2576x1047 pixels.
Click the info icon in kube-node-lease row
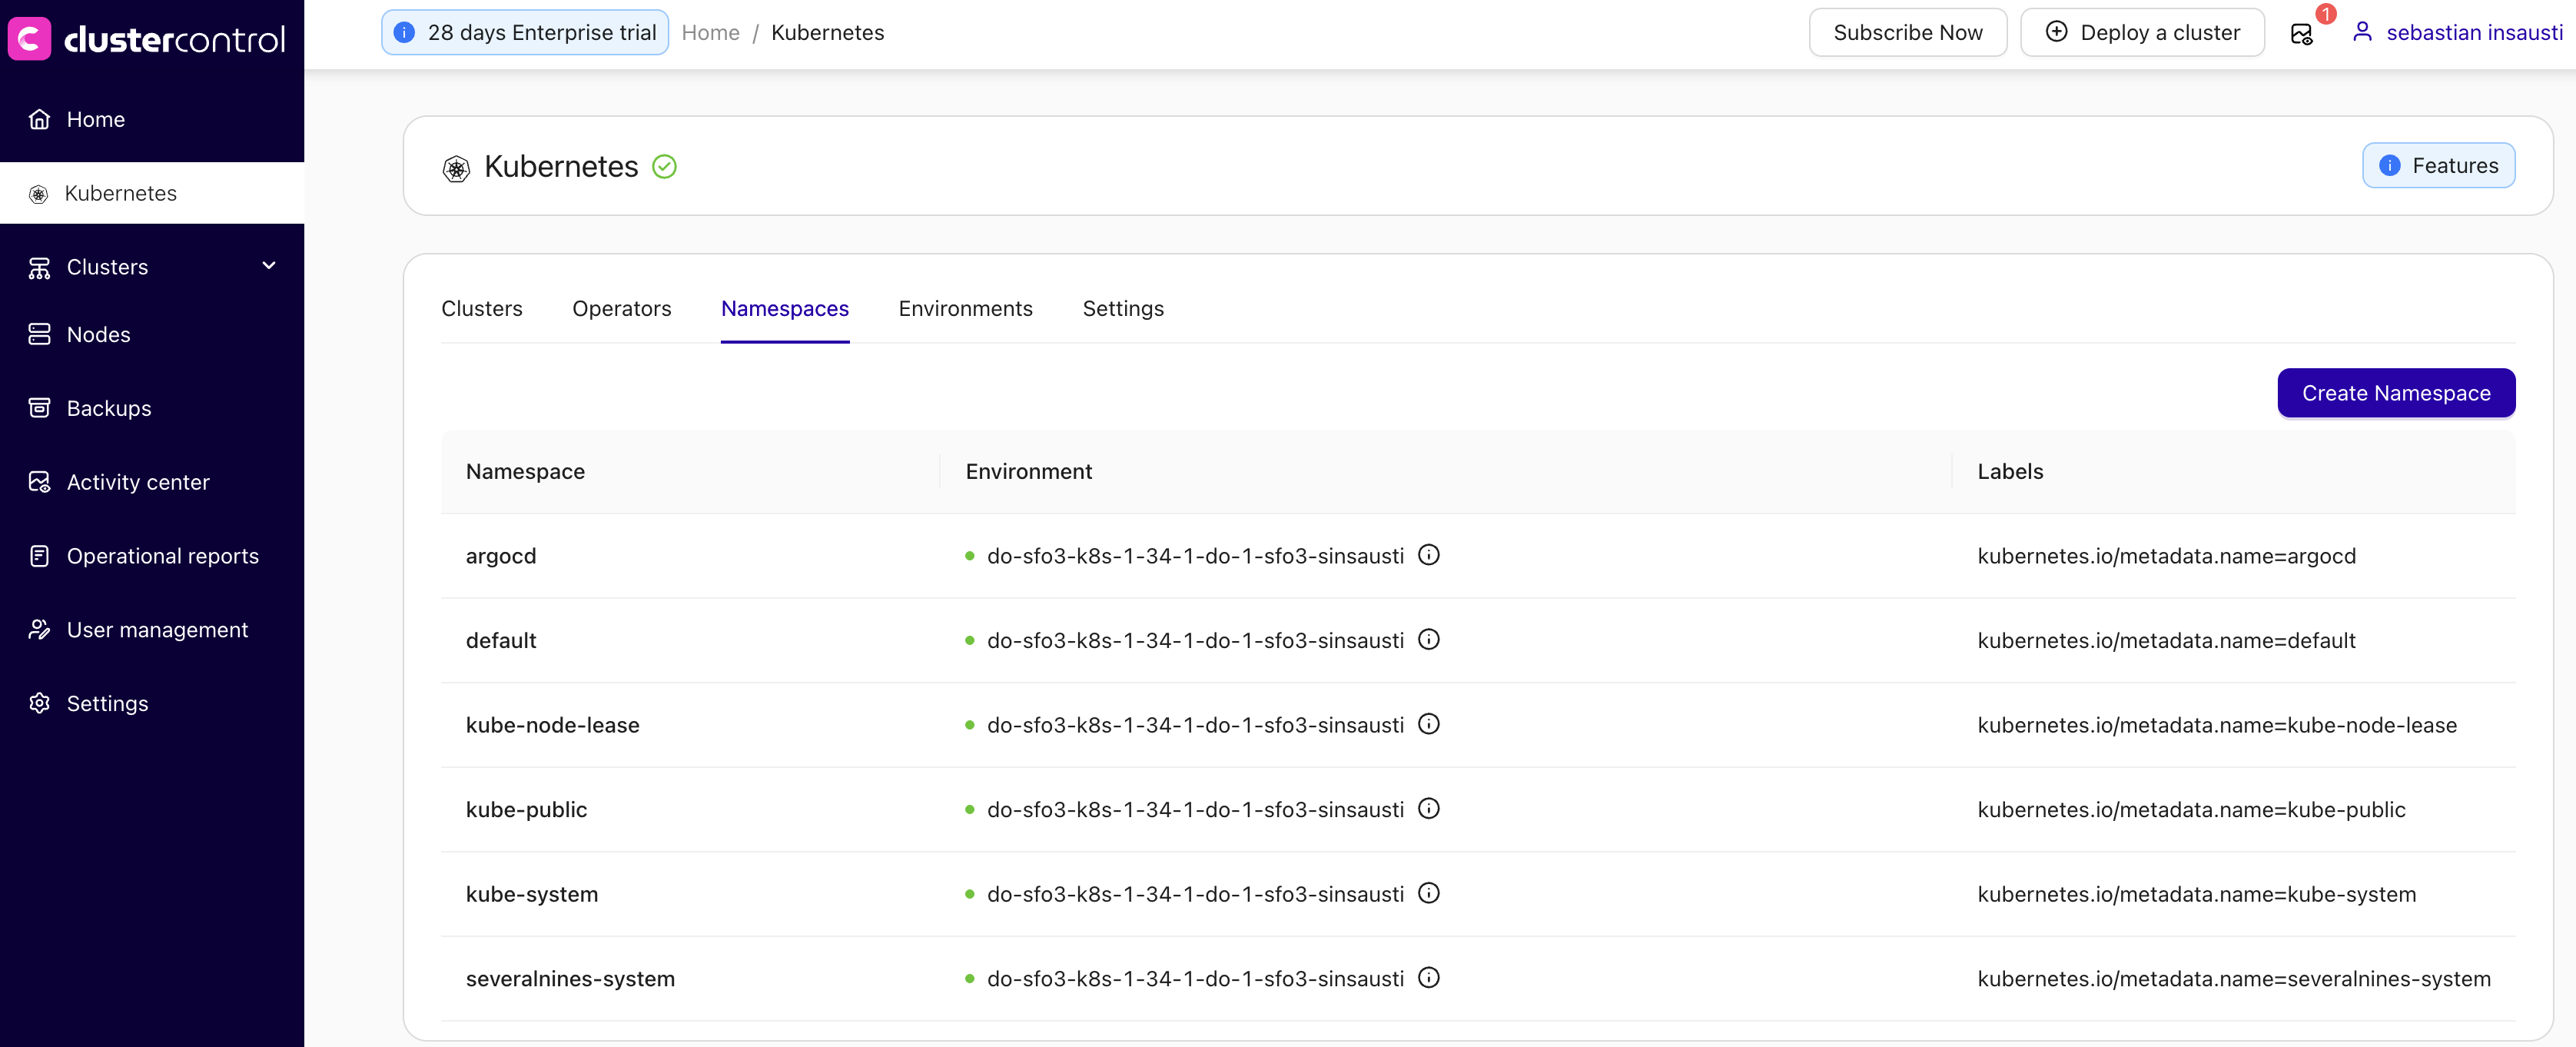click(1429, 724)
